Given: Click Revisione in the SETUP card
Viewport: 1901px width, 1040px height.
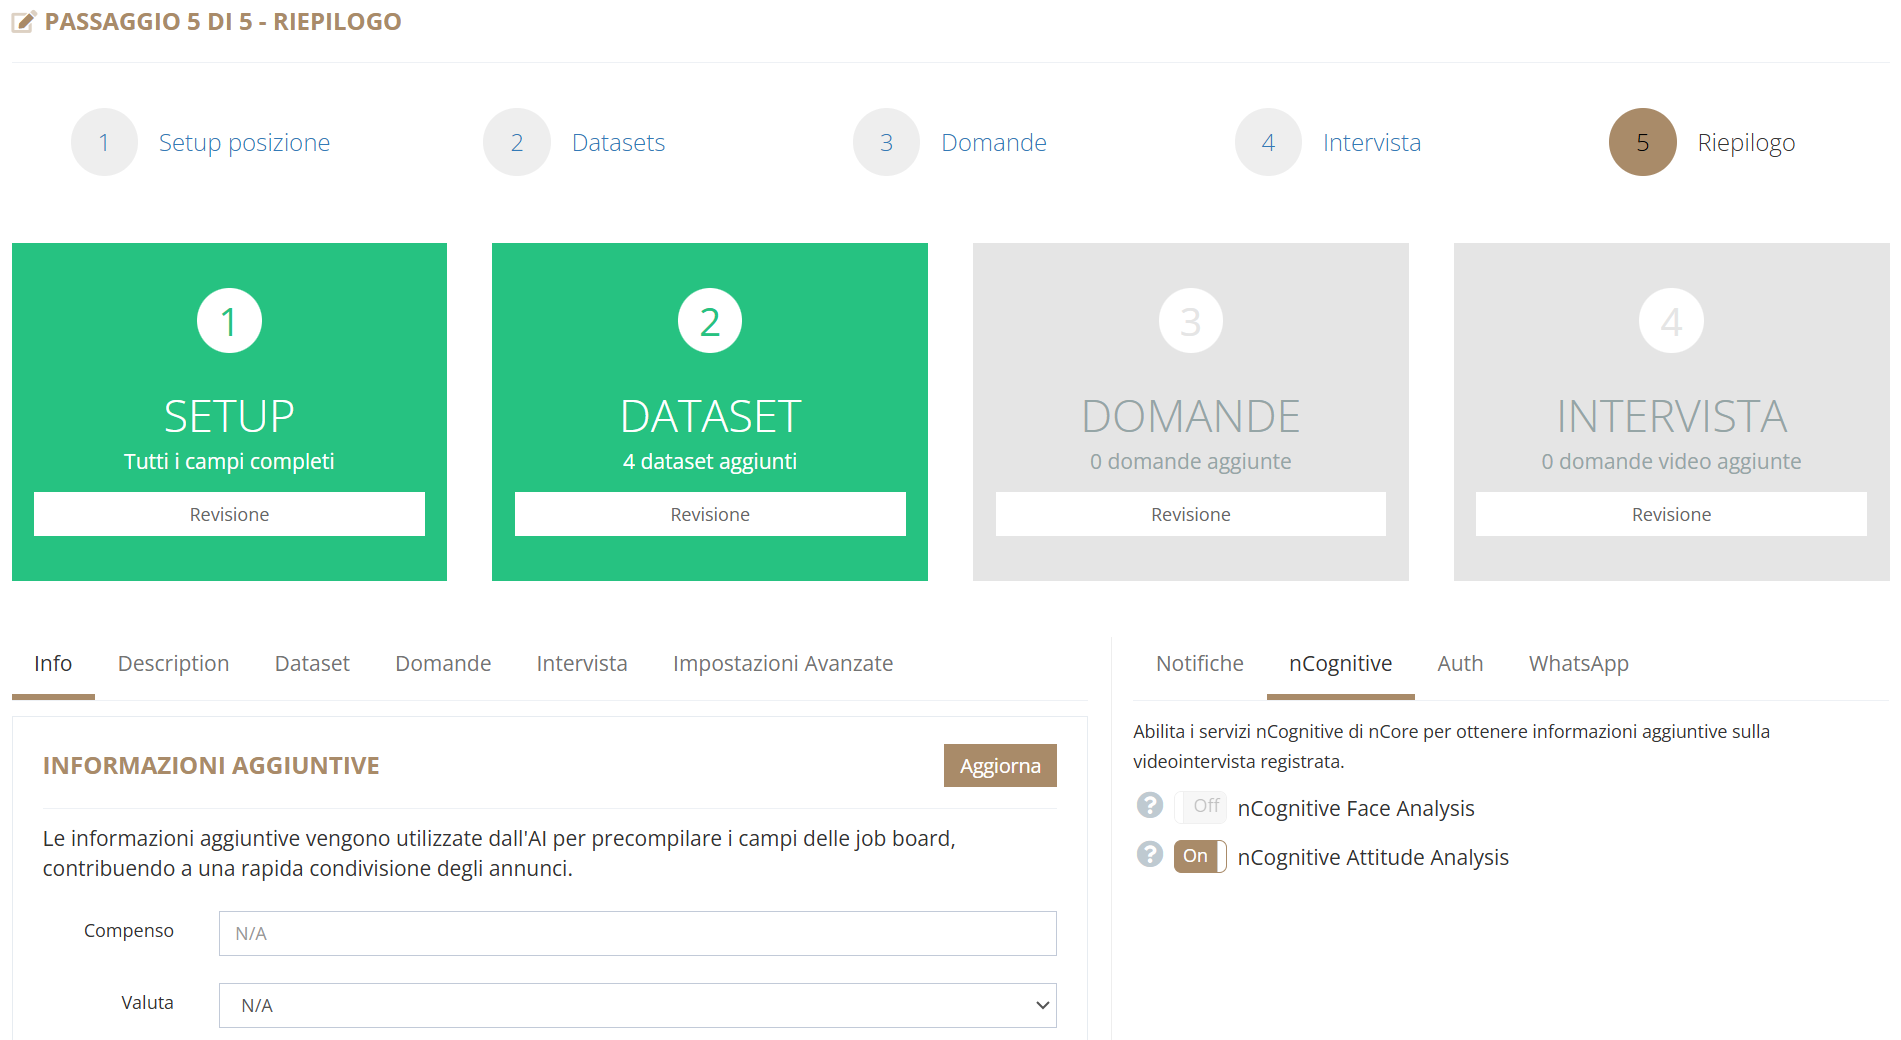Looking at the screenshot, I should click(229, 514).
